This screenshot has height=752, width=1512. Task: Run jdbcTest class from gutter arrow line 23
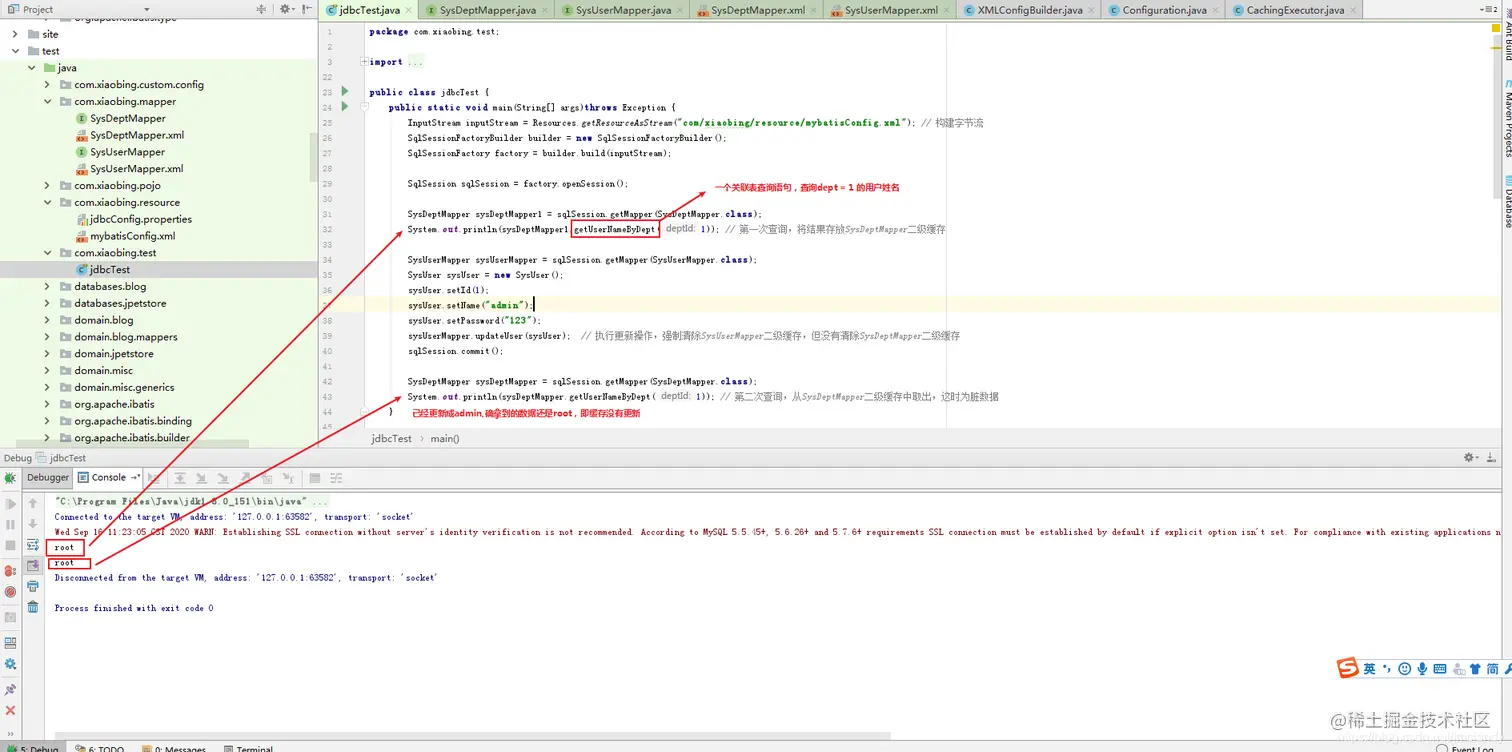(x=345, y=92)
